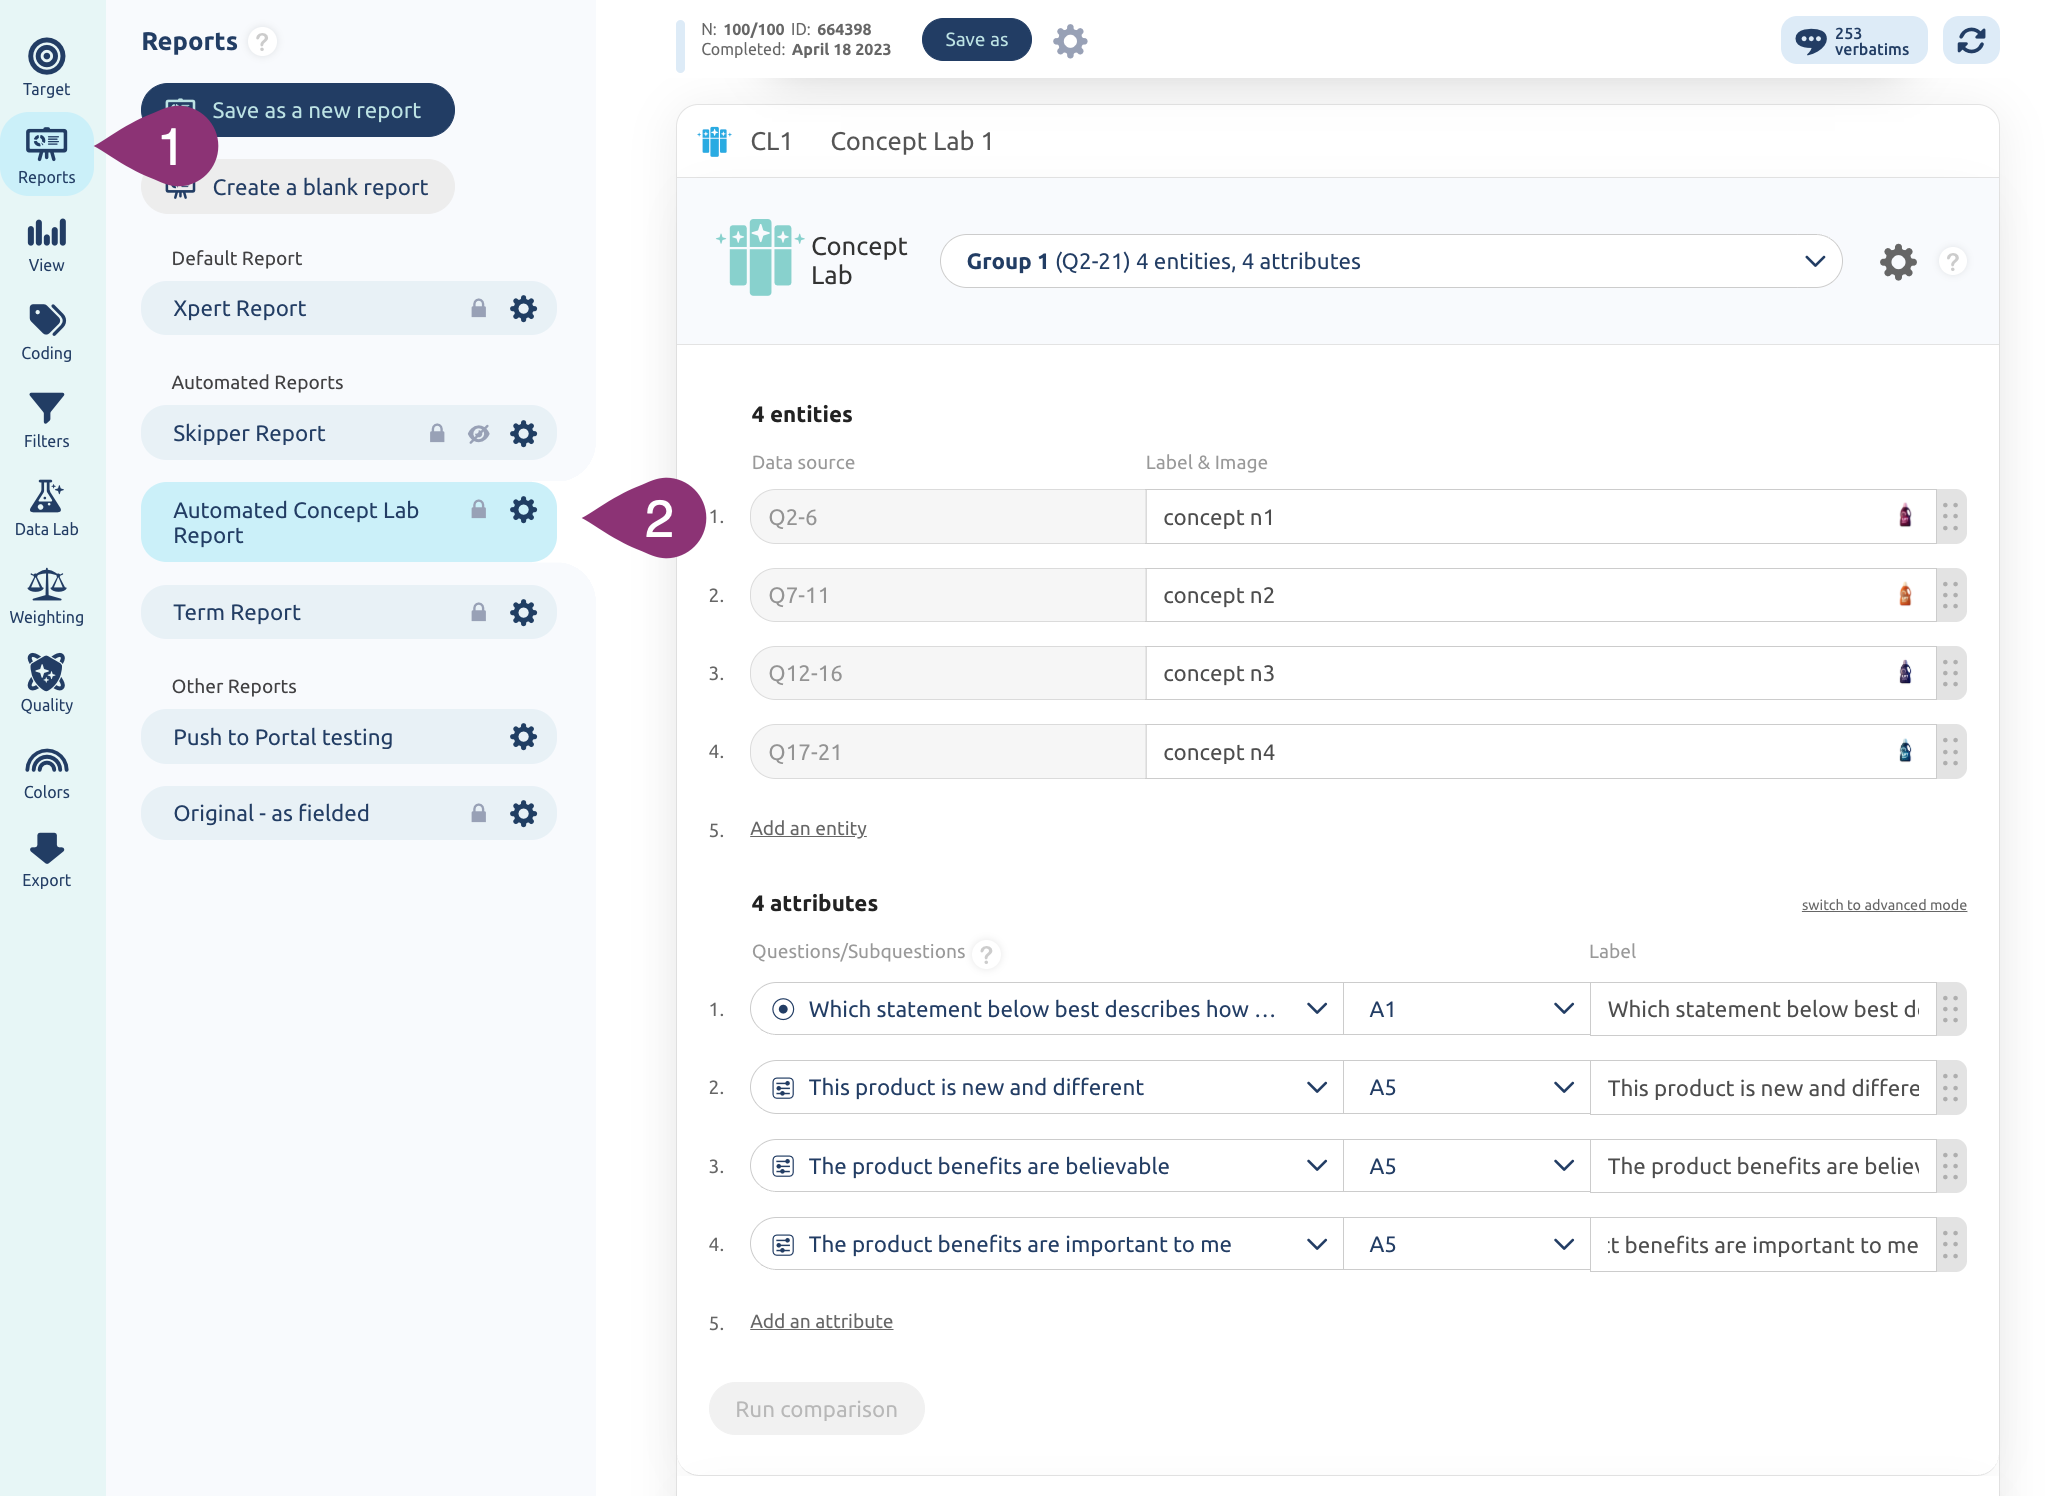The image size is (2070, 1496).
Task: Click the gear next to Save as
Action: click(x=1070, y=41)
